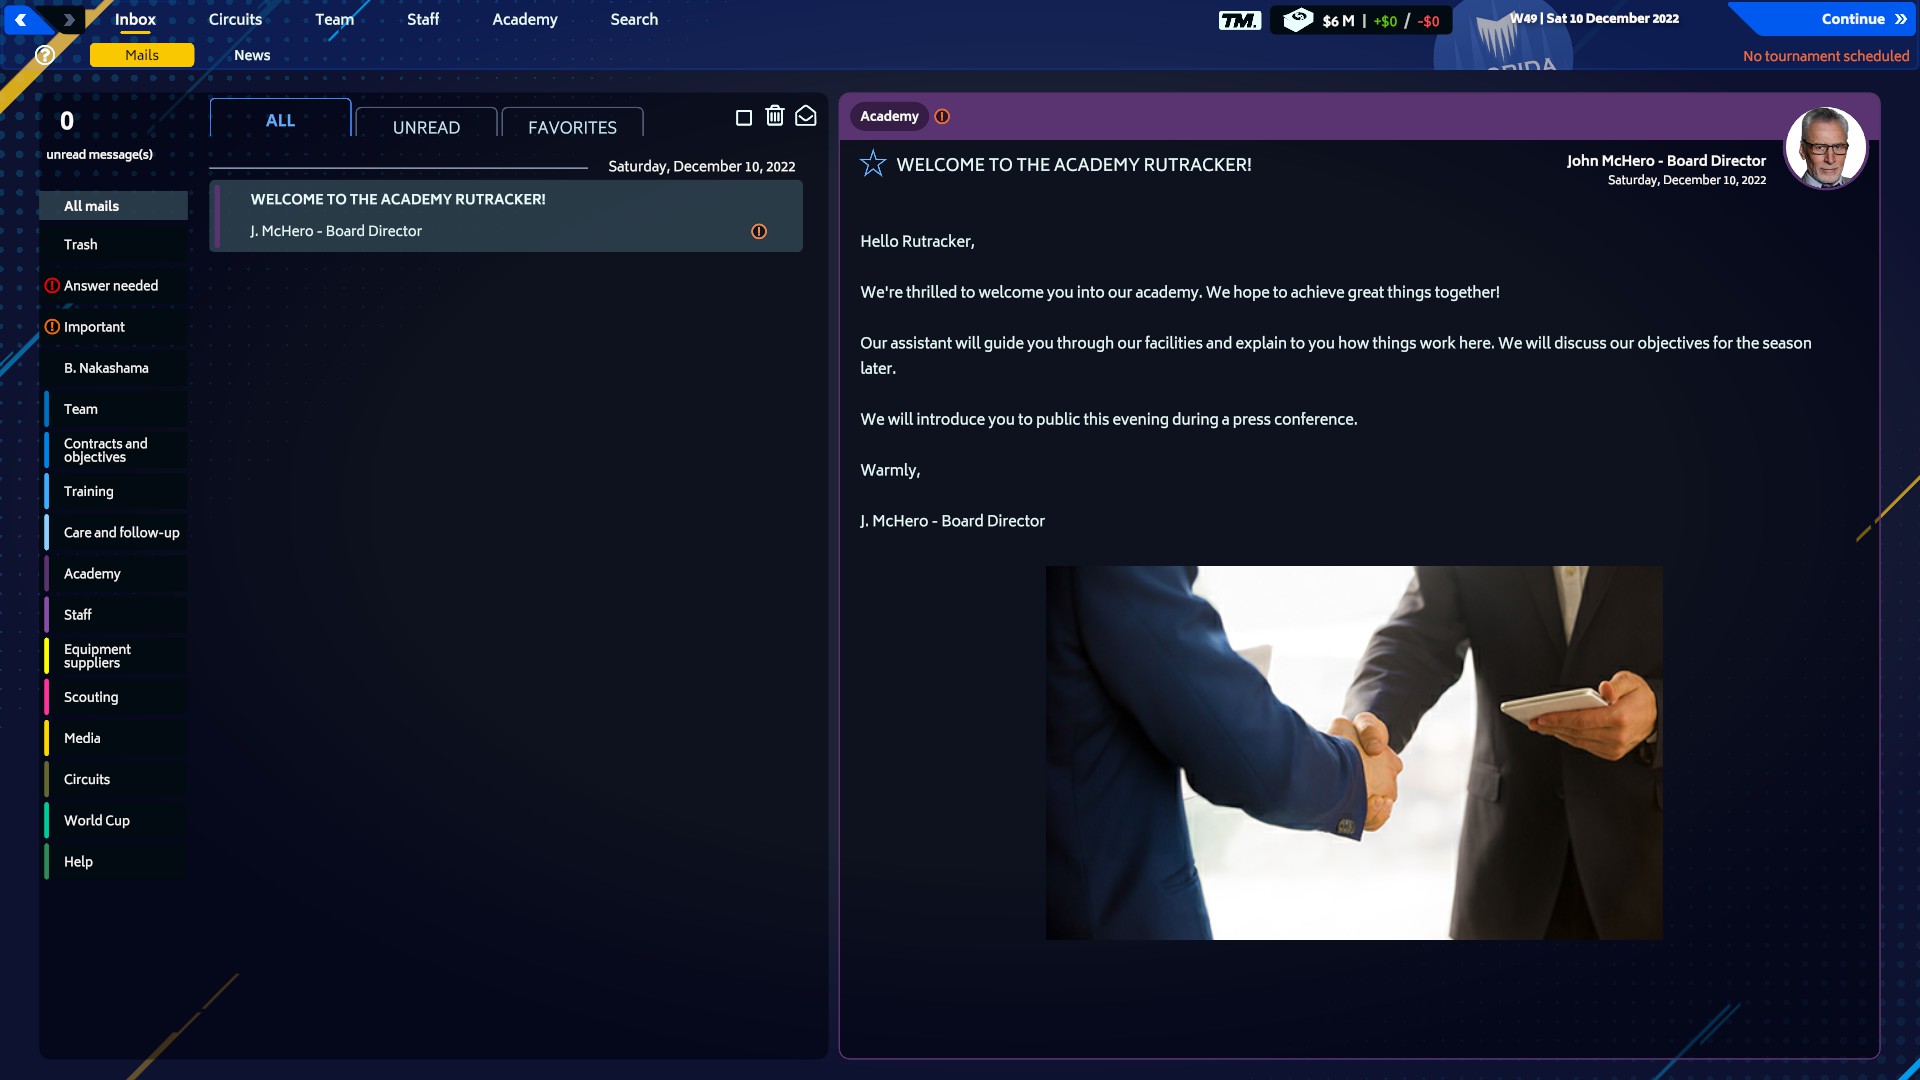Tick the select-all mails checkbox

tap(744, 118)
